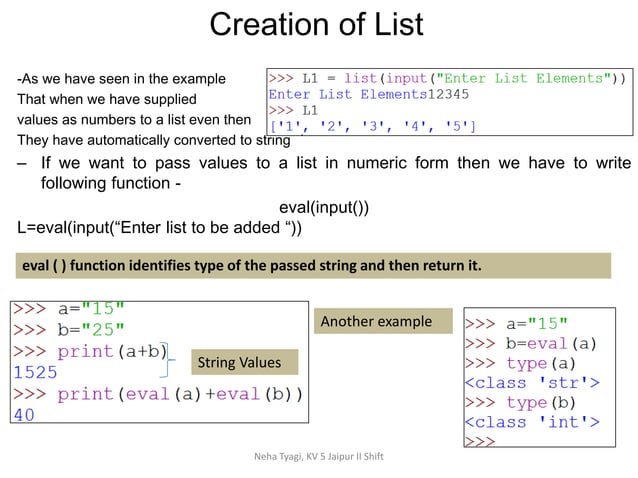
Task: Click the 'eval ( ) function identifies type' banner
Action: [313, 266]
